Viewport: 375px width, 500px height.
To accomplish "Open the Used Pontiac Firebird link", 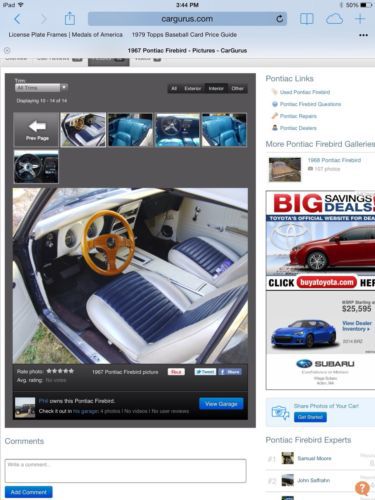I will (x=305, y=92).
